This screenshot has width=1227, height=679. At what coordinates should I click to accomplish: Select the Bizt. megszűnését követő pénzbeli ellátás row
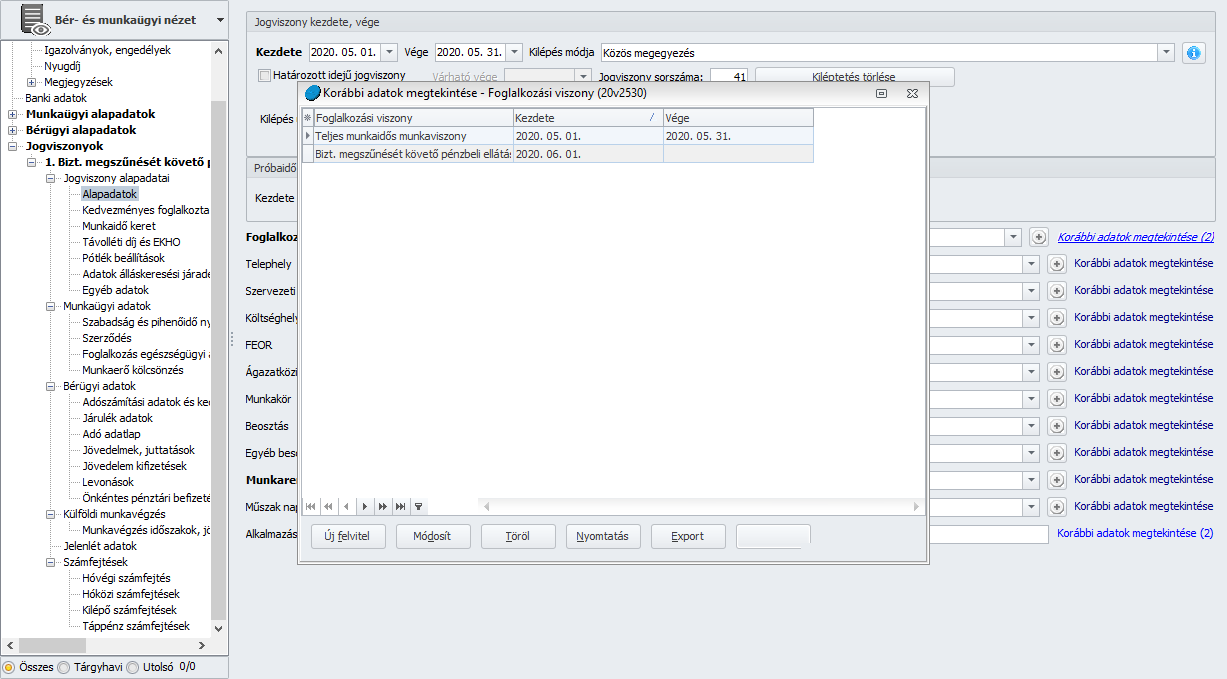(558, 153)
